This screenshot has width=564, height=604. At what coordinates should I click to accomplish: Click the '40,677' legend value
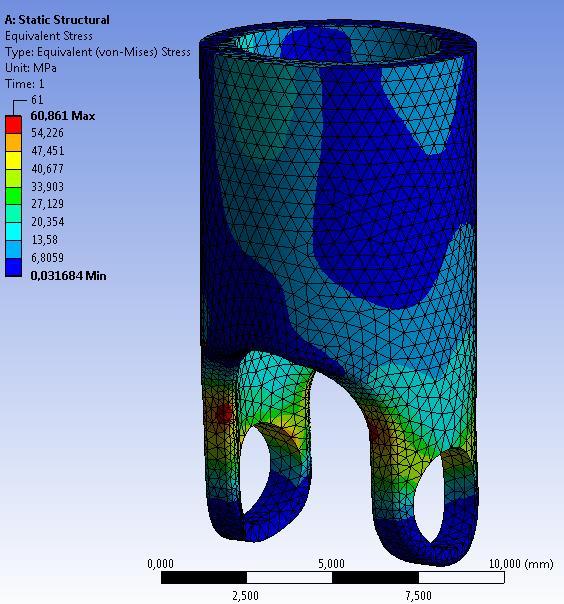pyautogui.click(x=47, y=169)
